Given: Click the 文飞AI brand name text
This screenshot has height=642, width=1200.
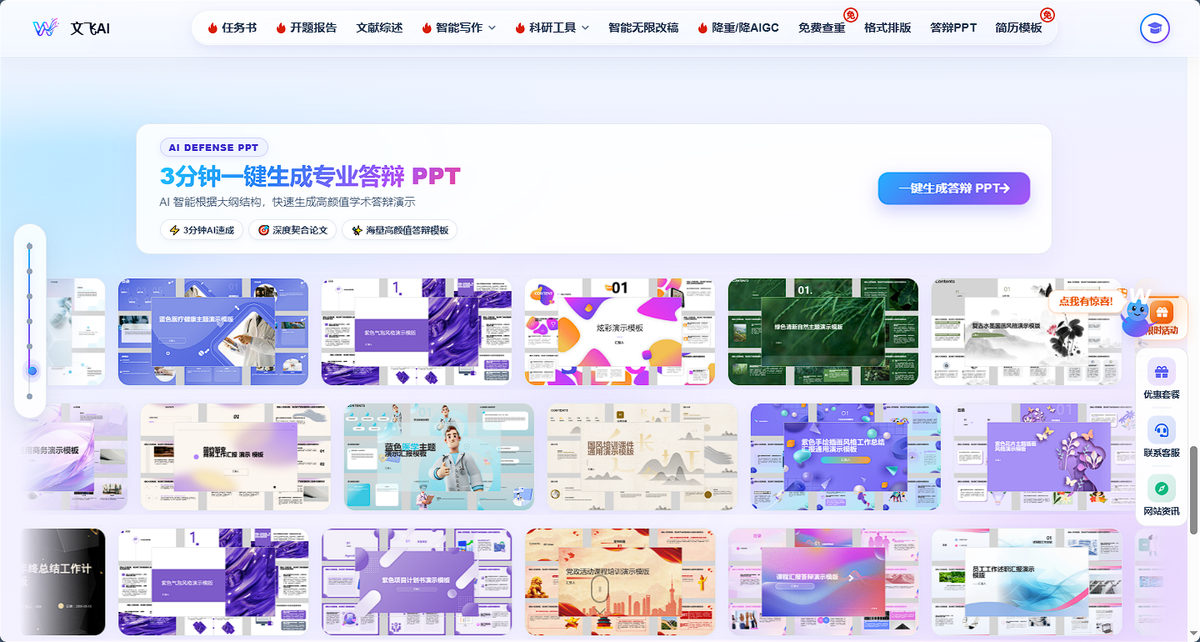Looking at the screenshot, I should tap(90, 28).
